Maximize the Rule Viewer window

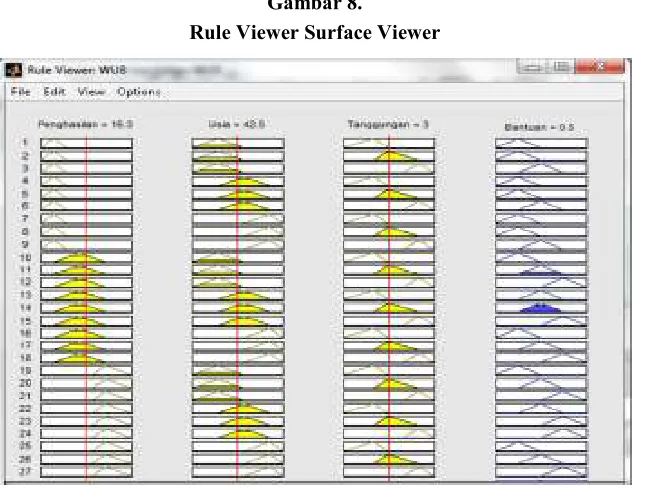point(561,66)
